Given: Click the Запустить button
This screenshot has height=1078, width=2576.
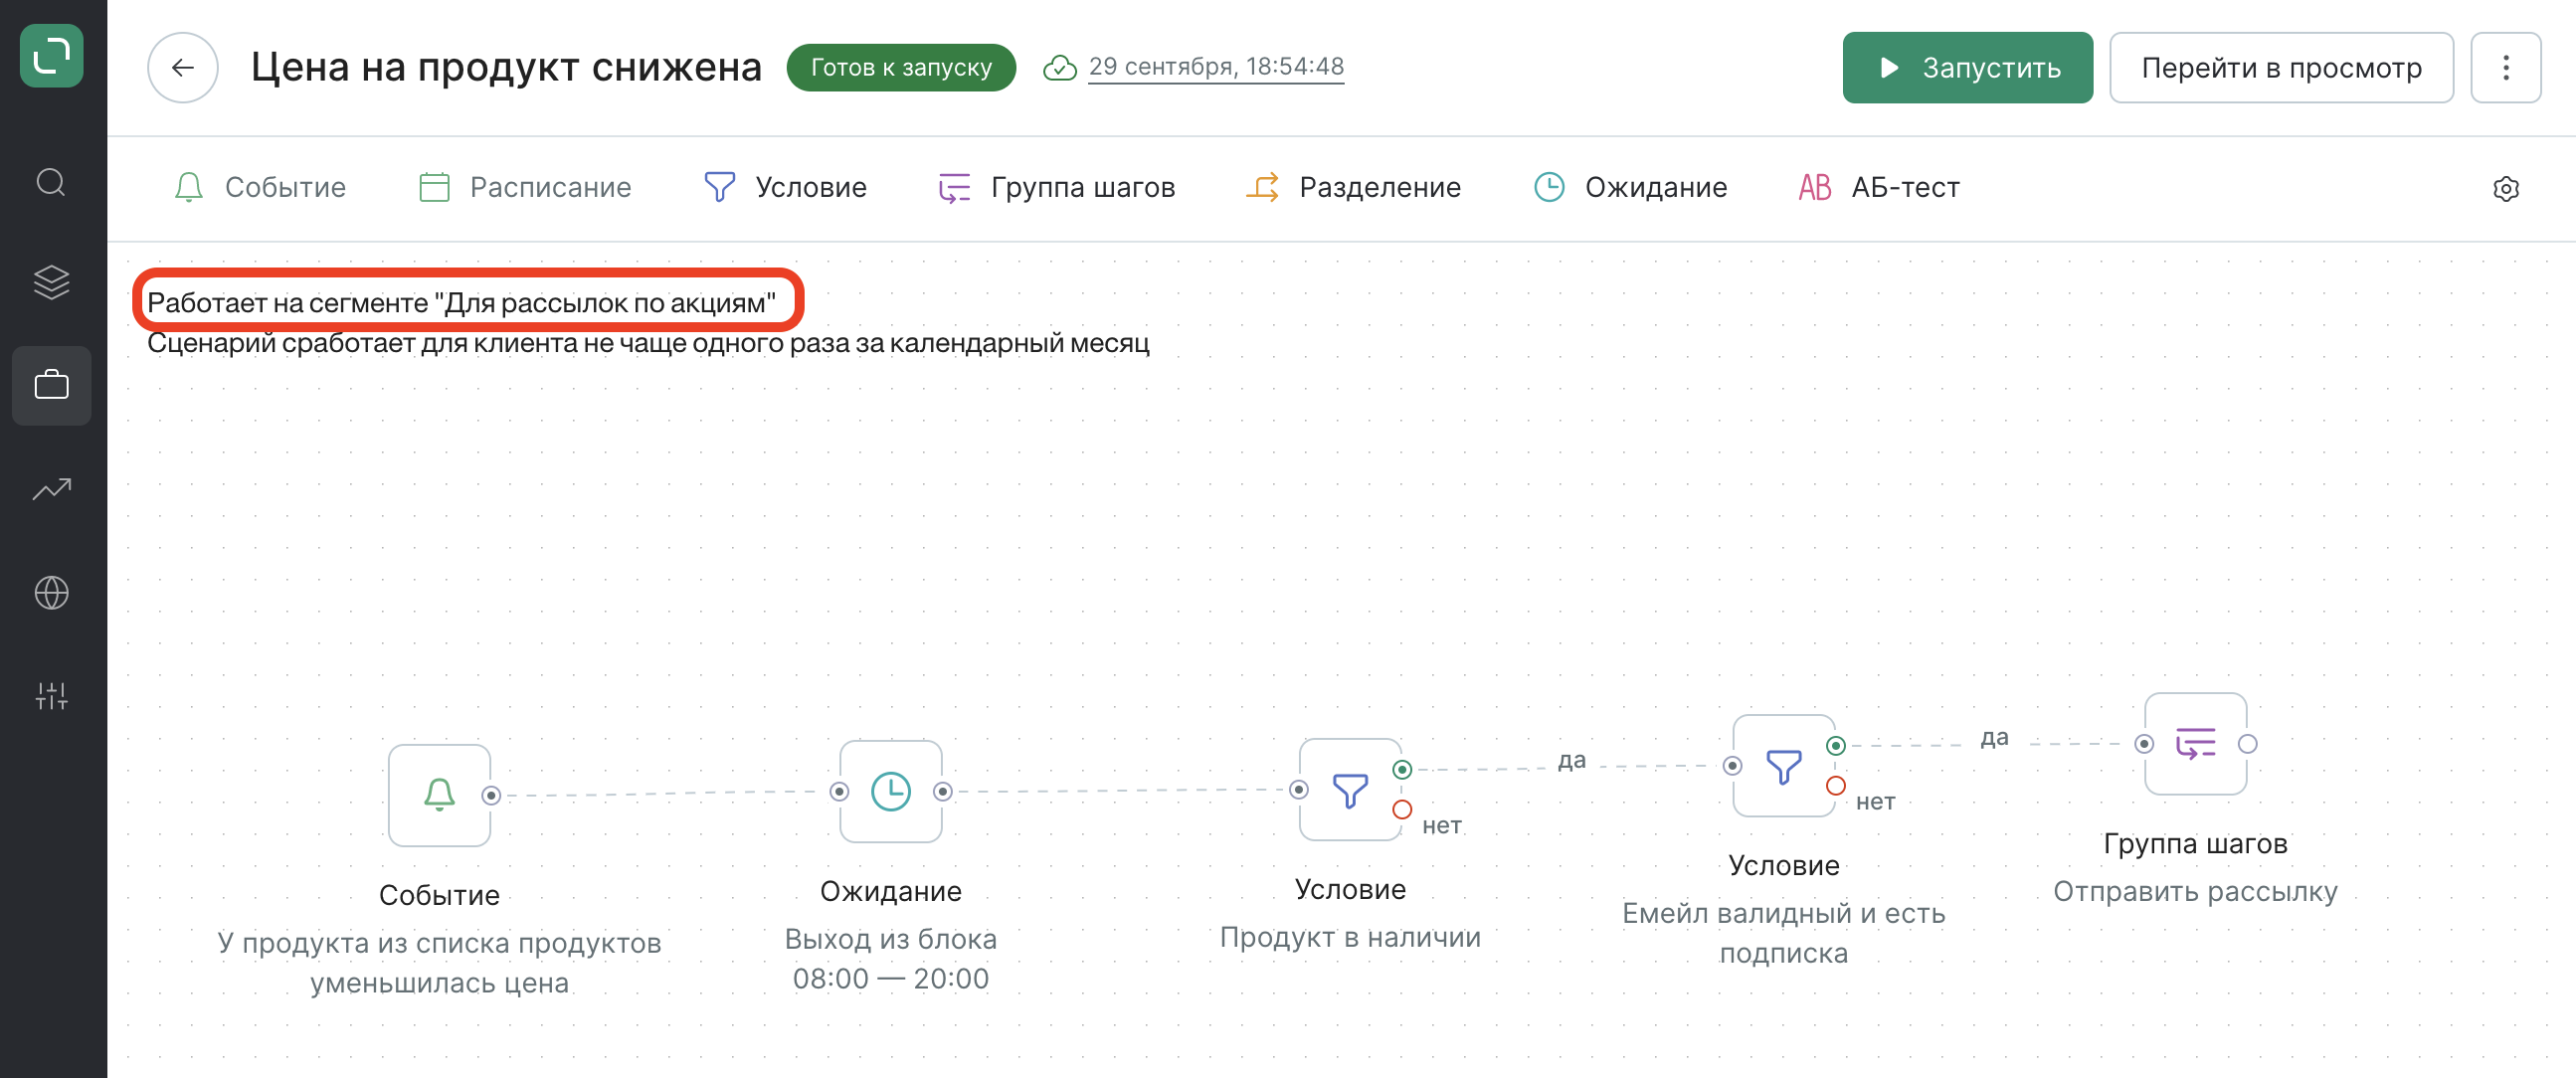Looking at the screenshot, I should tap(1967, 67).
